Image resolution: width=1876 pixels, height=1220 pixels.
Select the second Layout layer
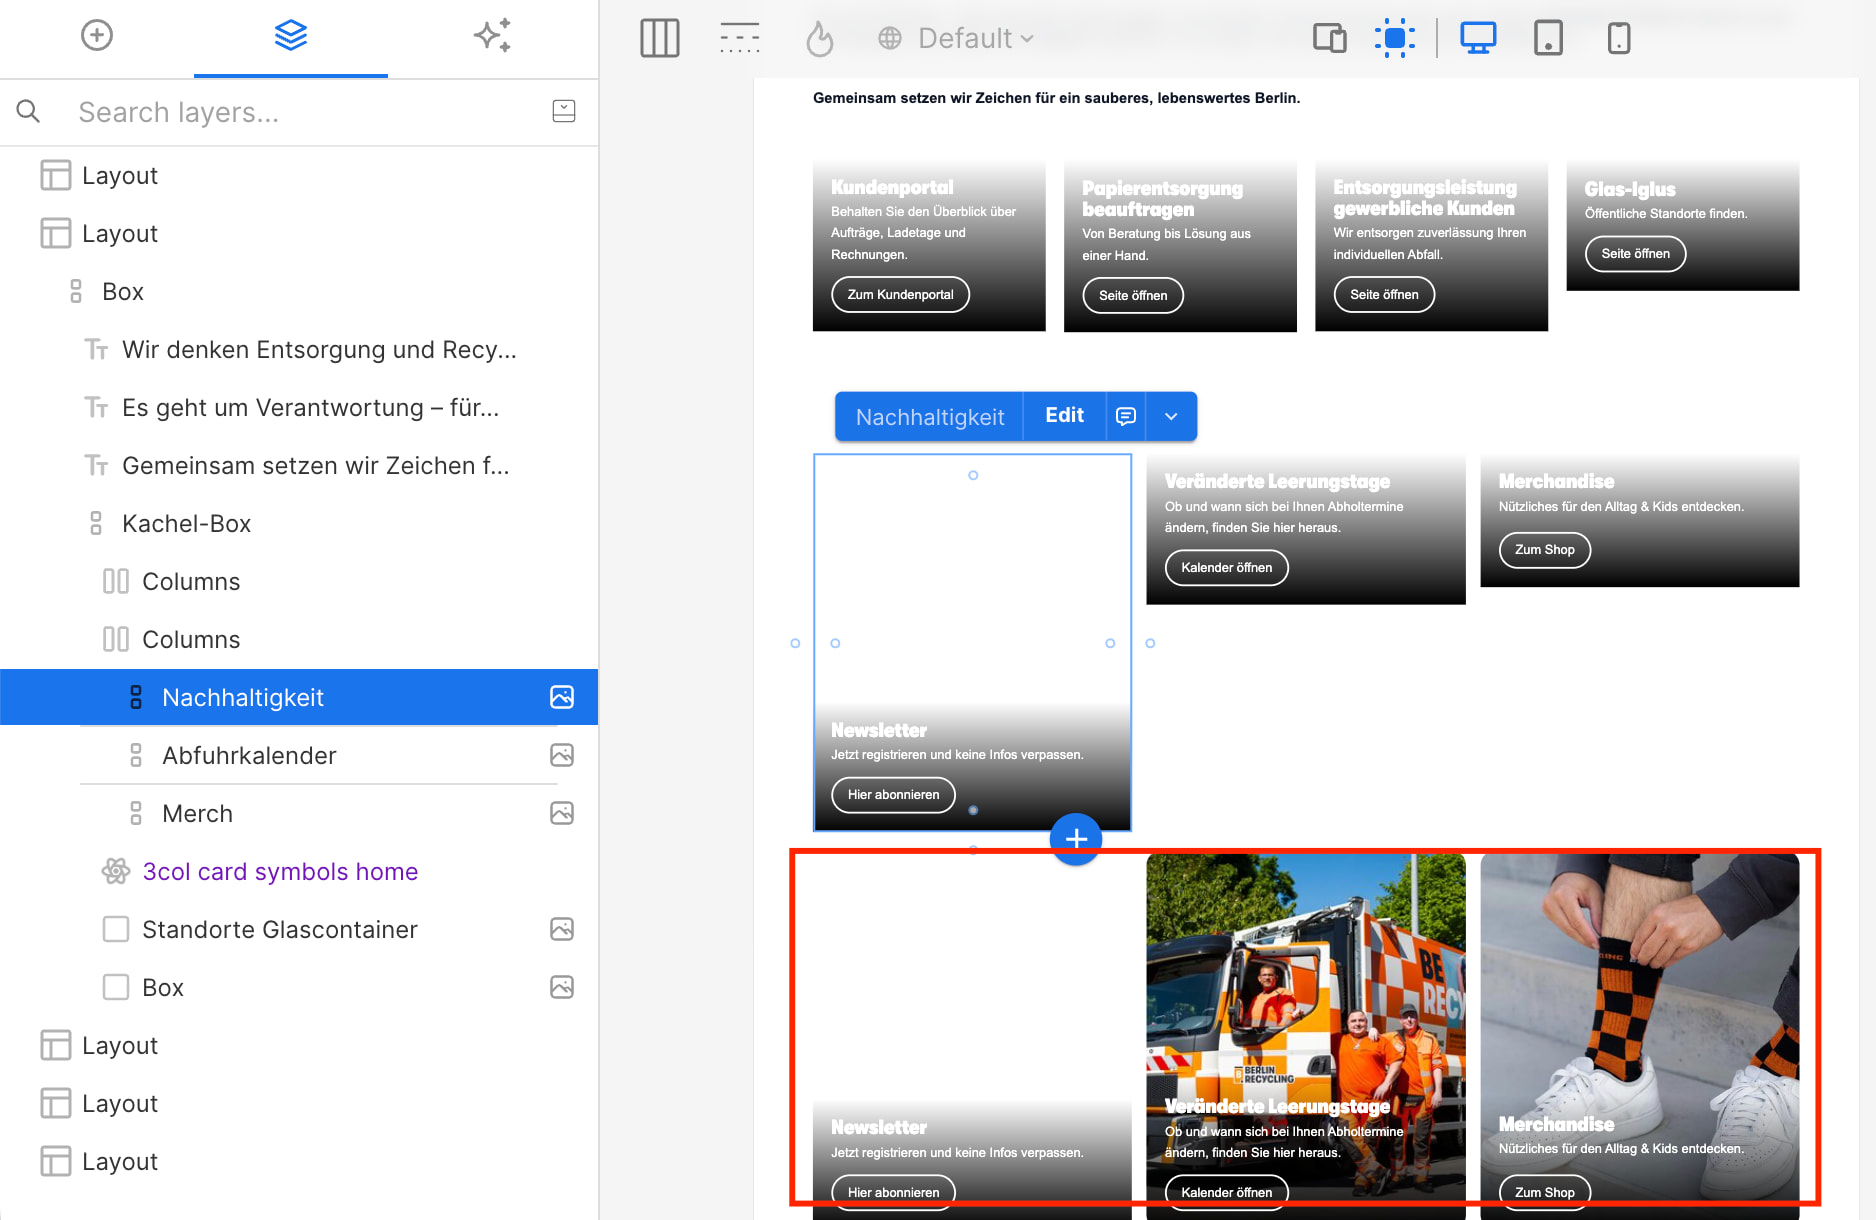[x=300, y=233]
